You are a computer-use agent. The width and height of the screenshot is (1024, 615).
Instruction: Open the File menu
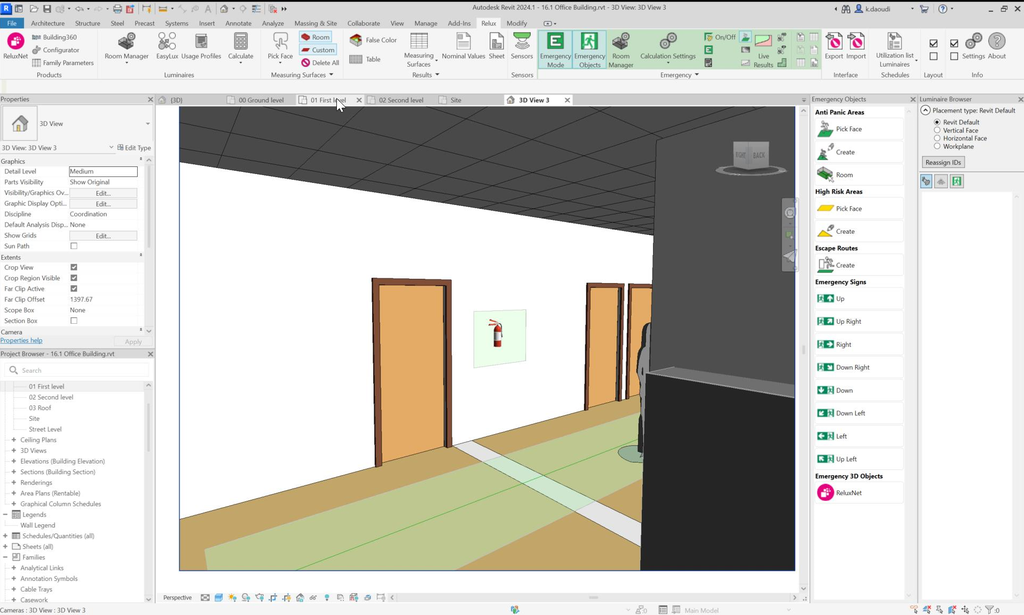tap(12, 23)
